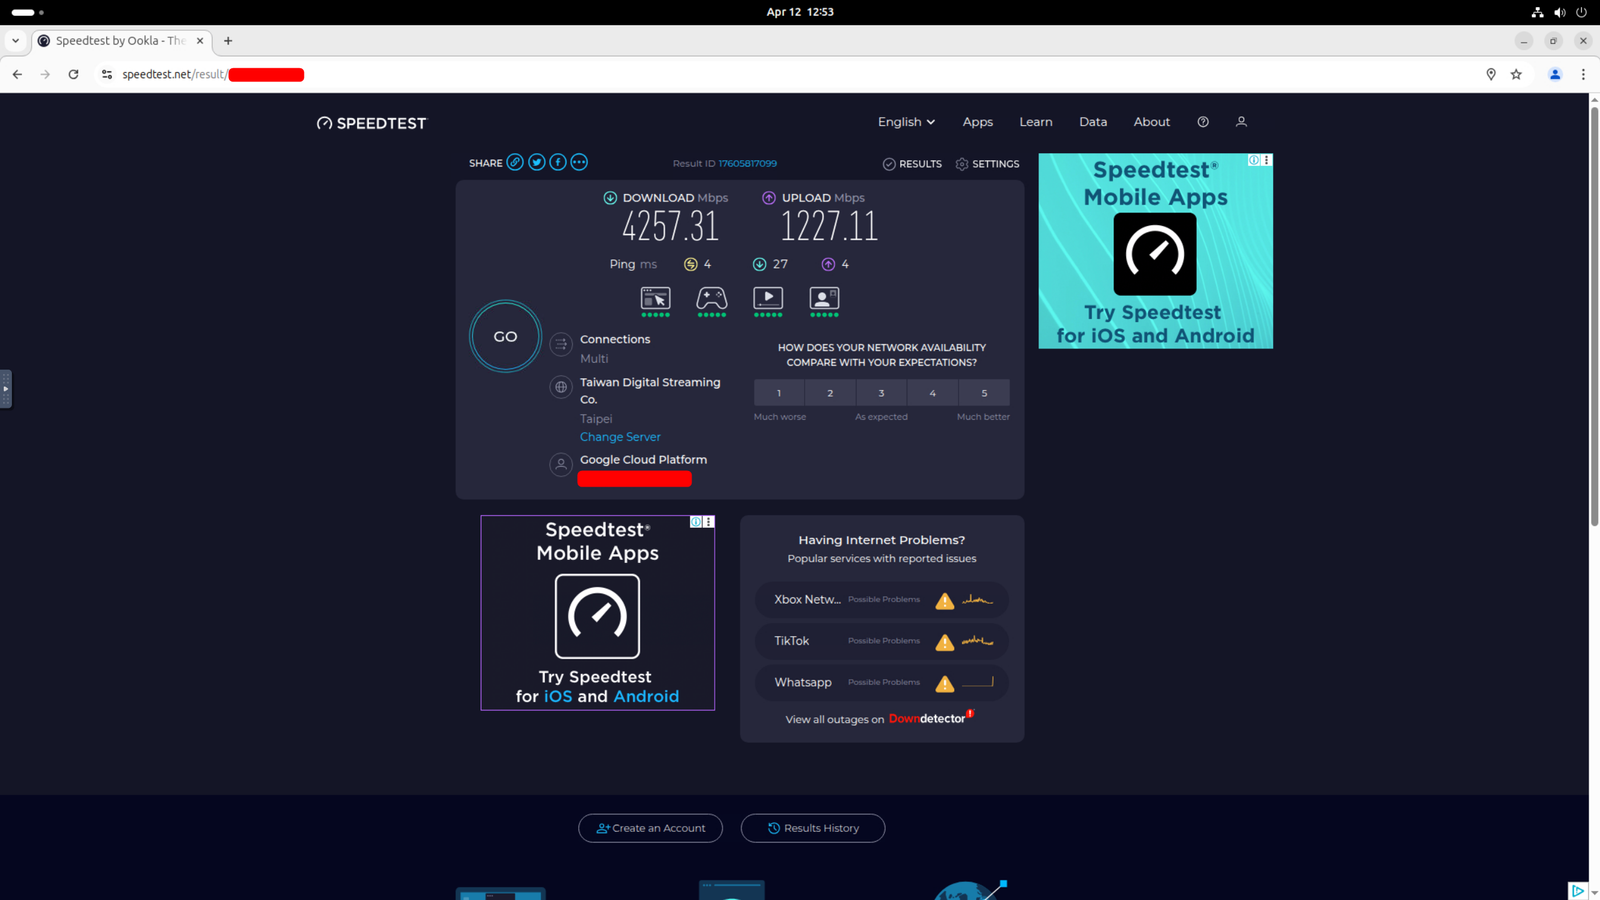Open ad options on sidebar ad

1267,160
